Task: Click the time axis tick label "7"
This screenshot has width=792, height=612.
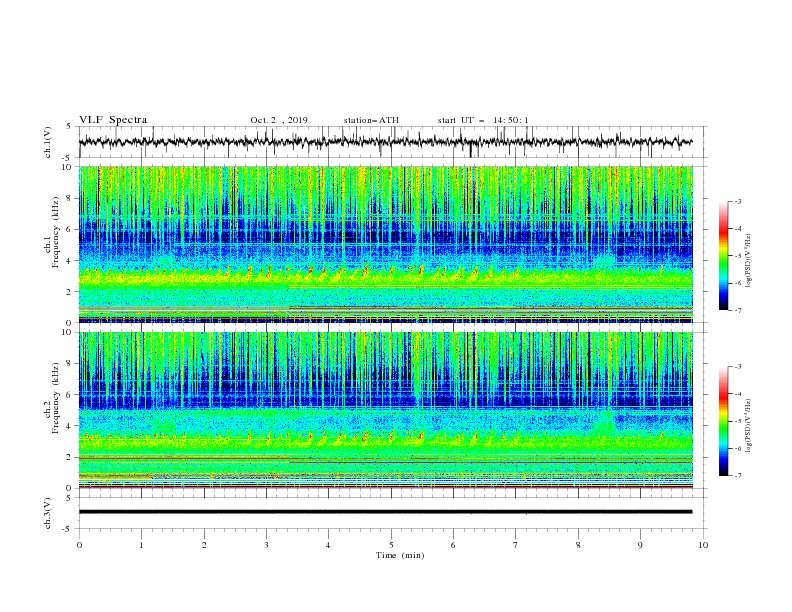Action: pos(516,545)
